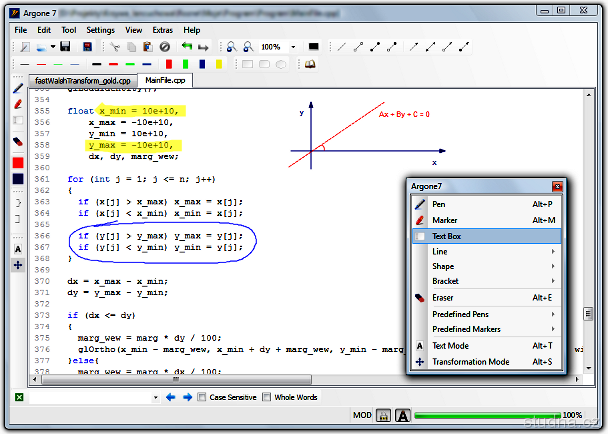Select the Marker tool in left sidebar

18,104
